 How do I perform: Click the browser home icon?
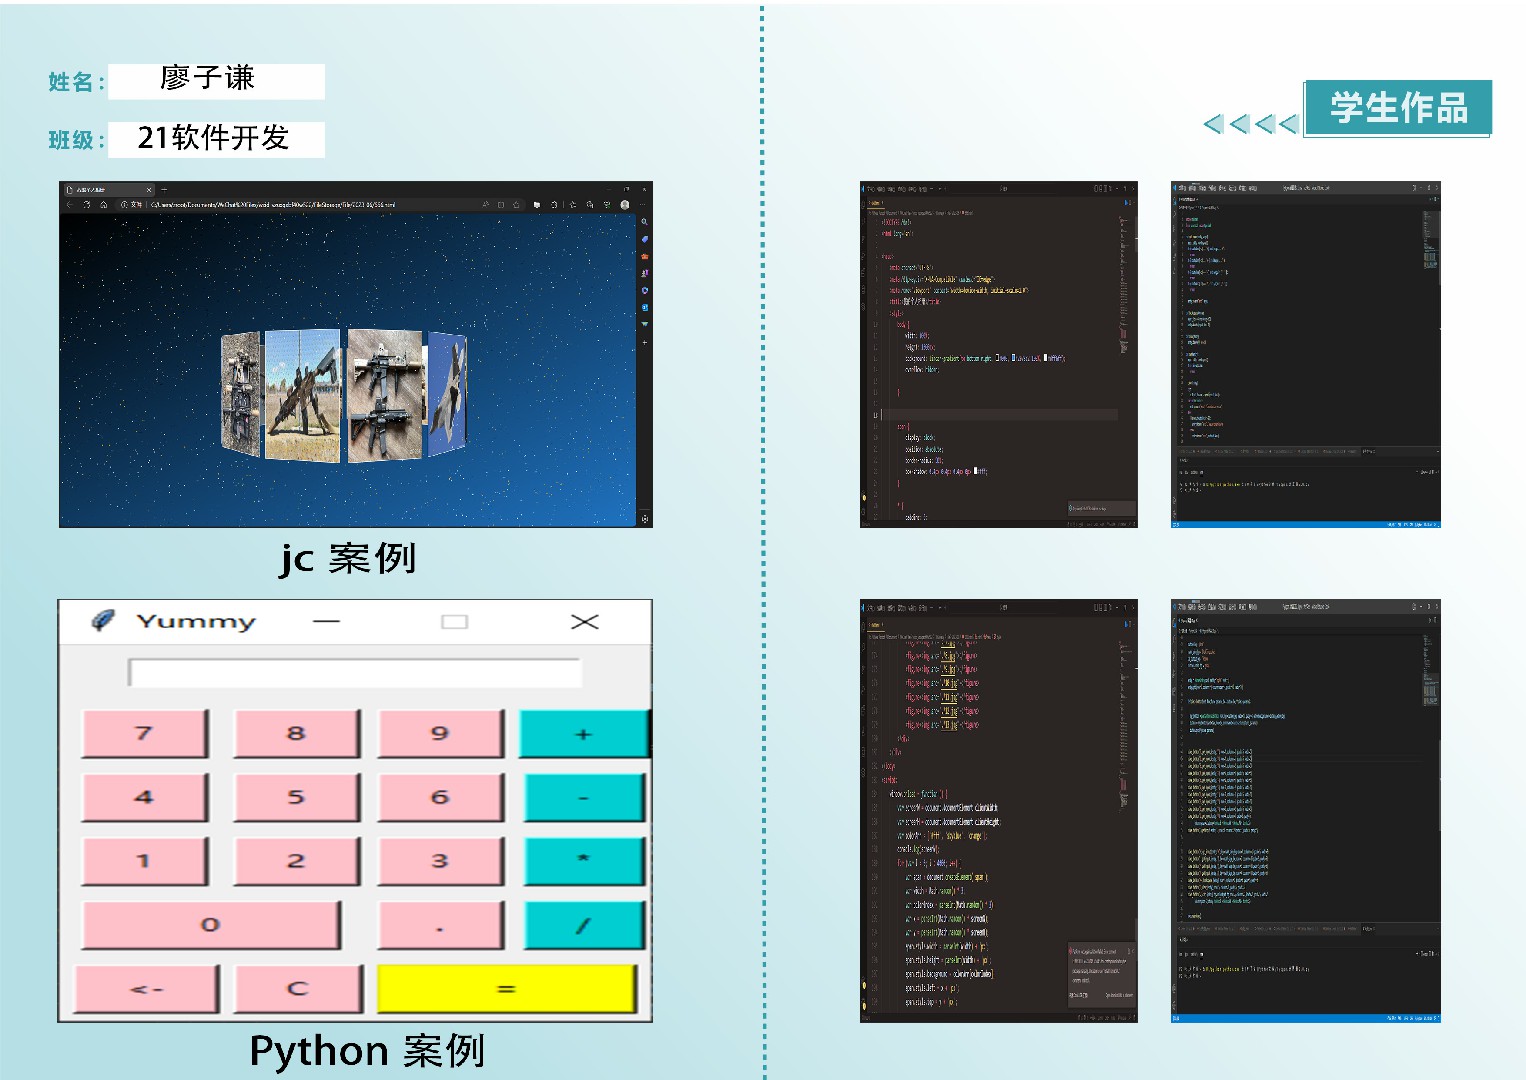click(x=103, y=205)
